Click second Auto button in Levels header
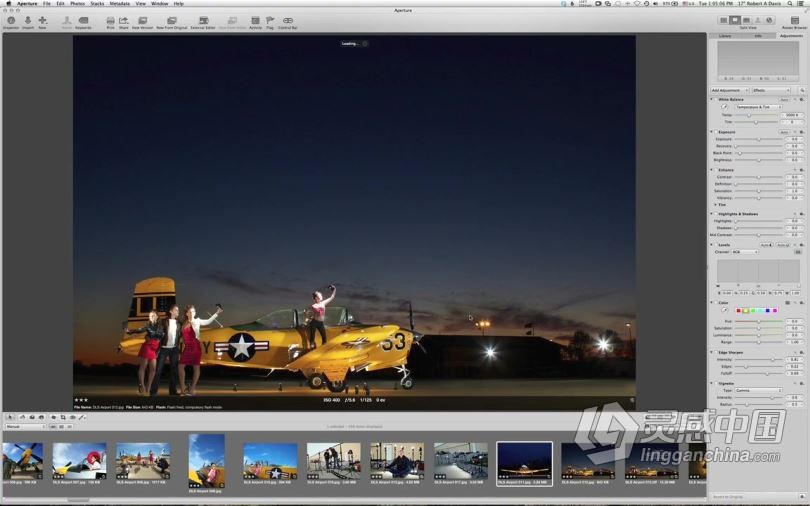This screenshot has height=506, width=810. click(x=783, y=245)
